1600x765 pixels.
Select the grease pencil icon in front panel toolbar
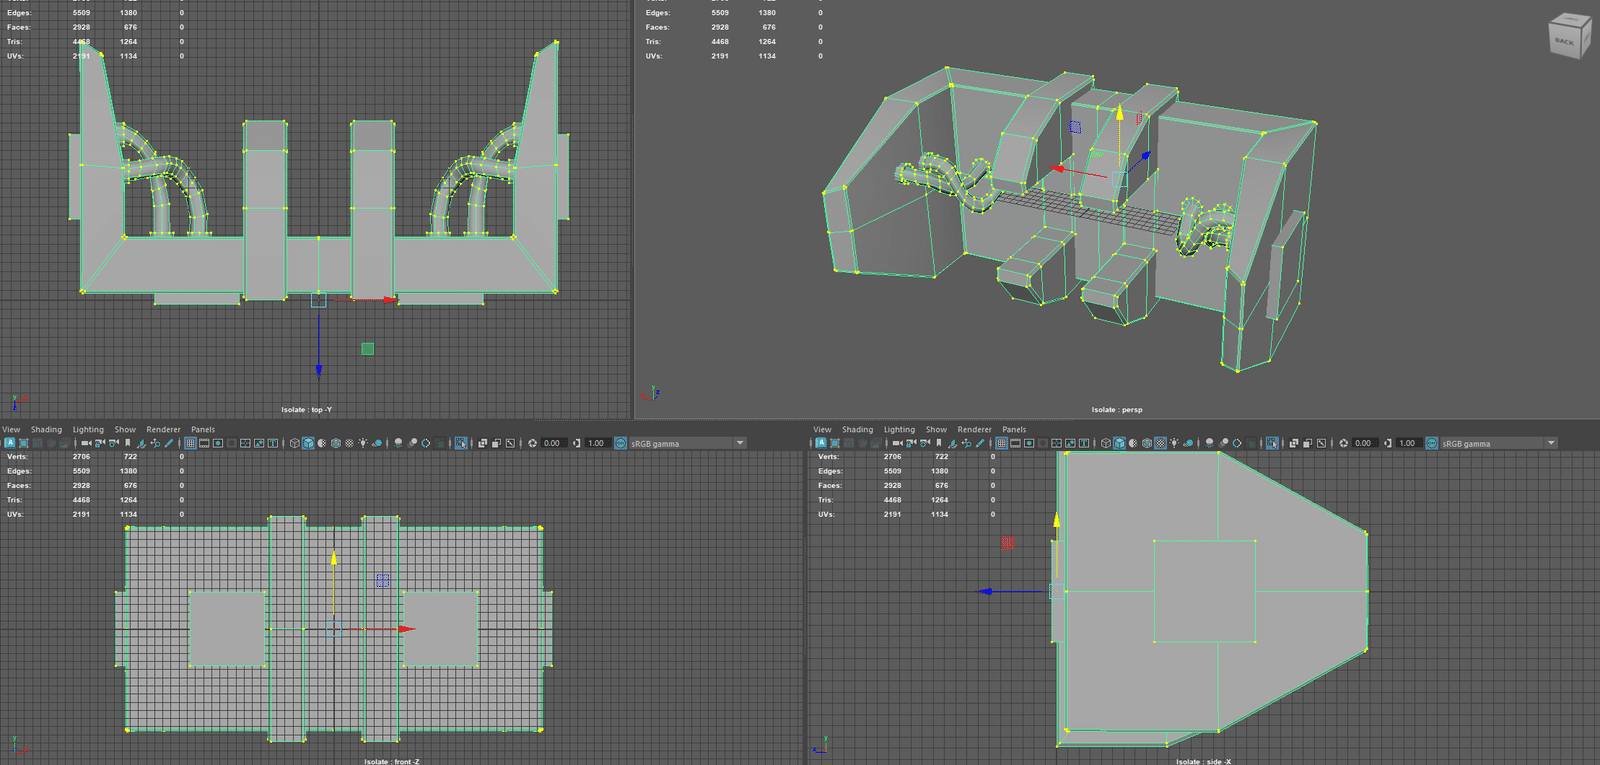(x=169, y=443)
